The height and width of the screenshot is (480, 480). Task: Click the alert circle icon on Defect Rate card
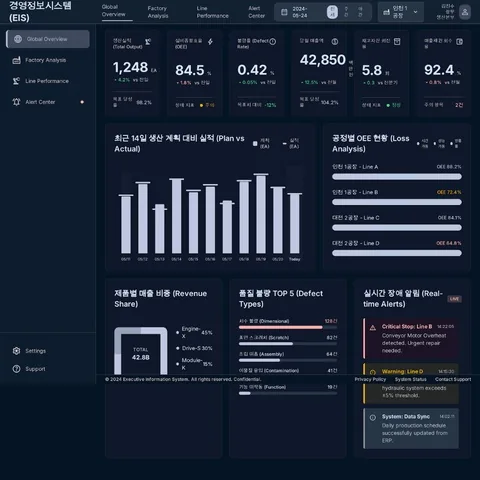click(273, 42)
